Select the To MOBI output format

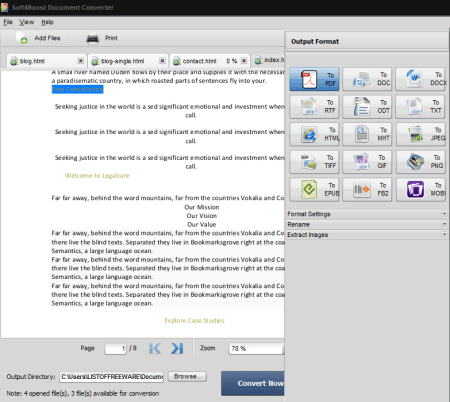click(421, 190)
